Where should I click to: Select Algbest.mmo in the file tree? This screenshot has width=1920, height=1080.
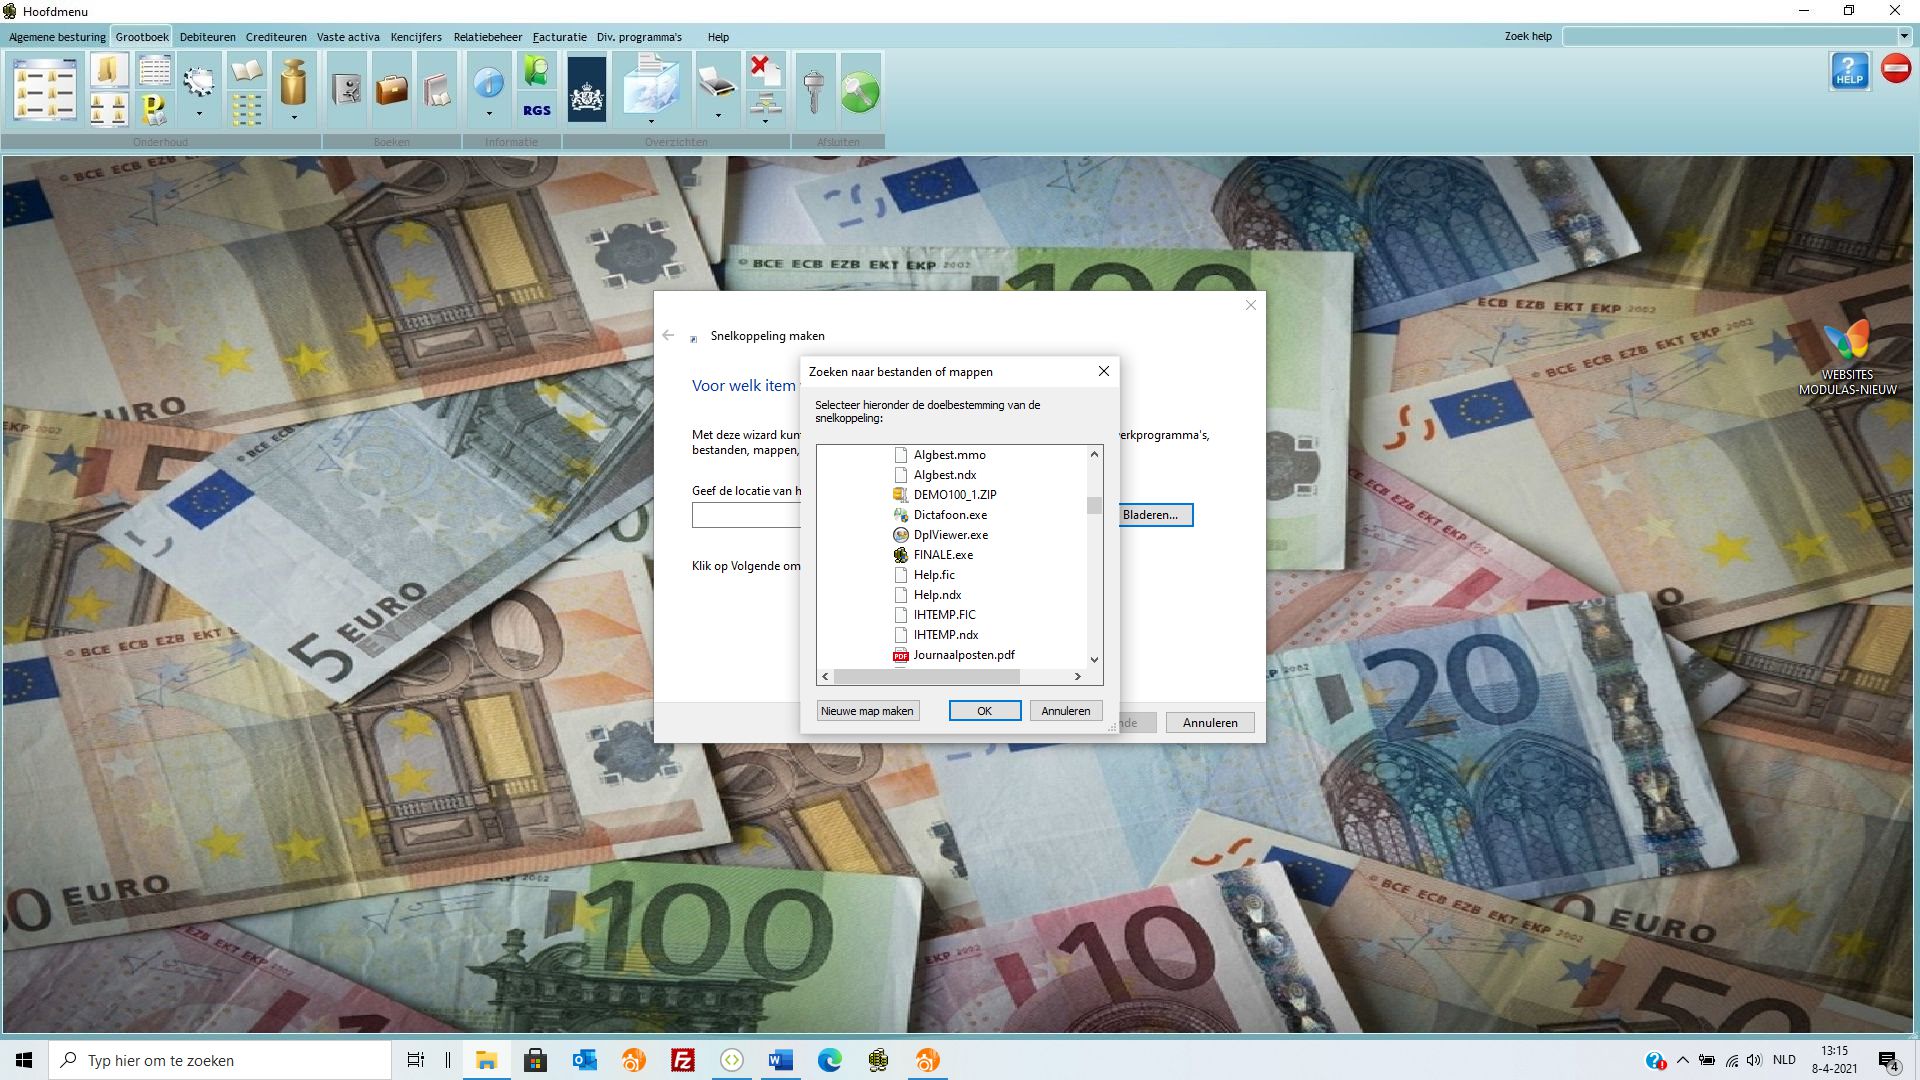[x=950, y=455]
